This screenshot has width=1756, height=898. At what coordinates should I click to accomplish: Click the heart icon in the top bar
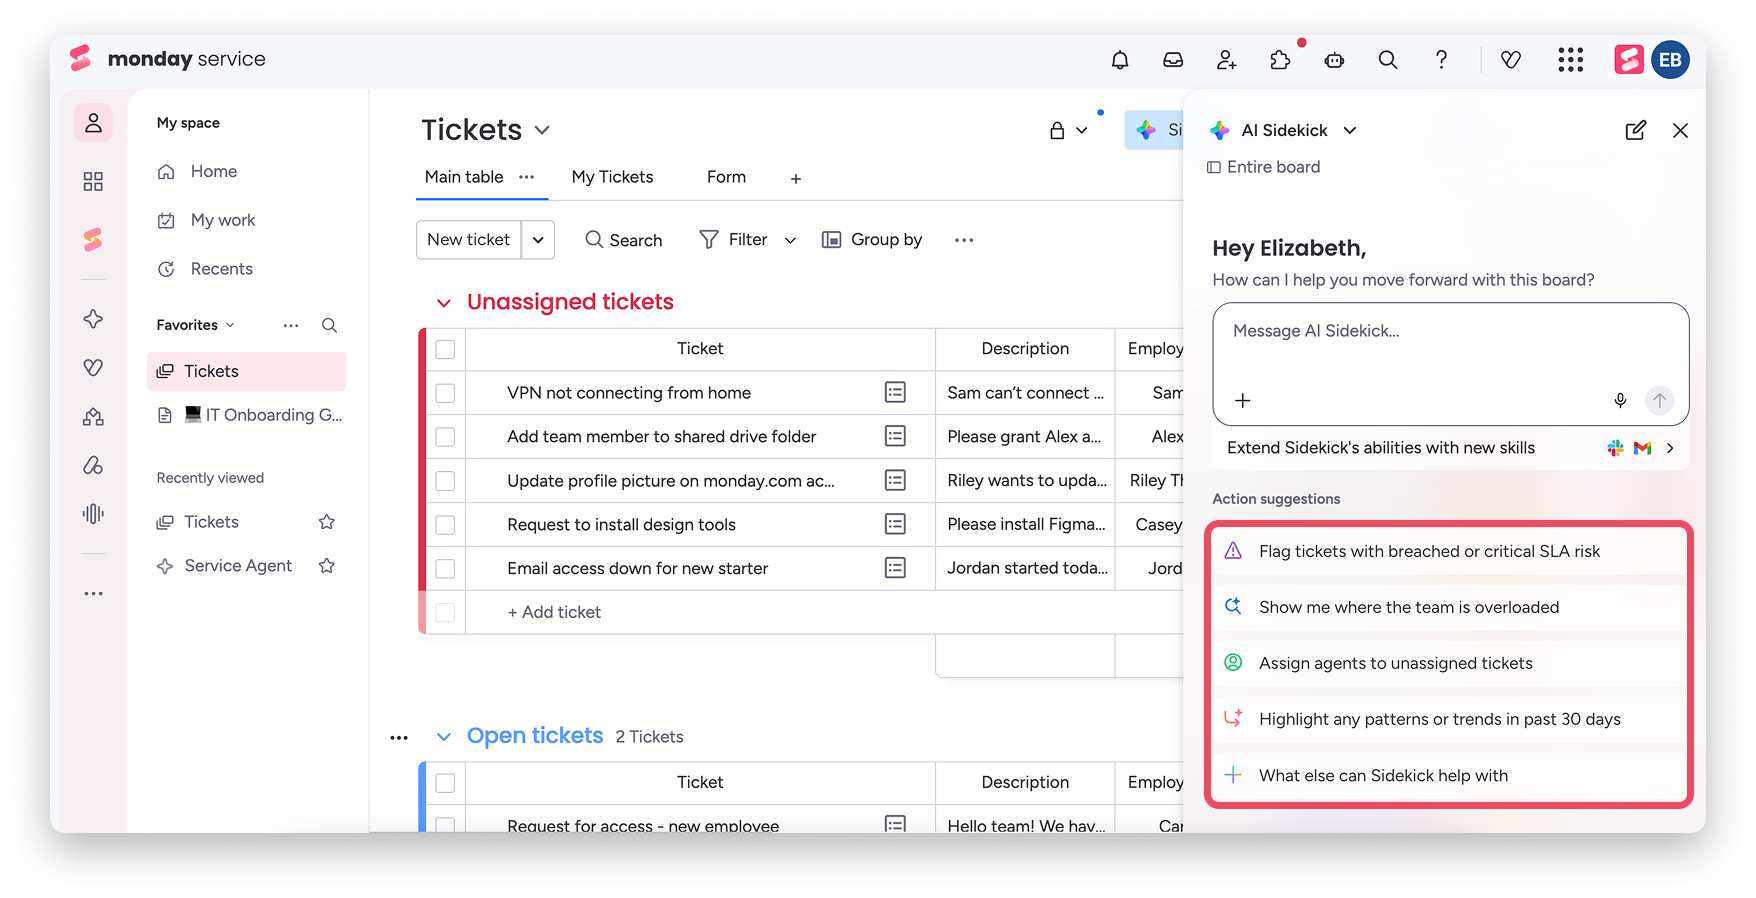click(x=1511, y=60)
